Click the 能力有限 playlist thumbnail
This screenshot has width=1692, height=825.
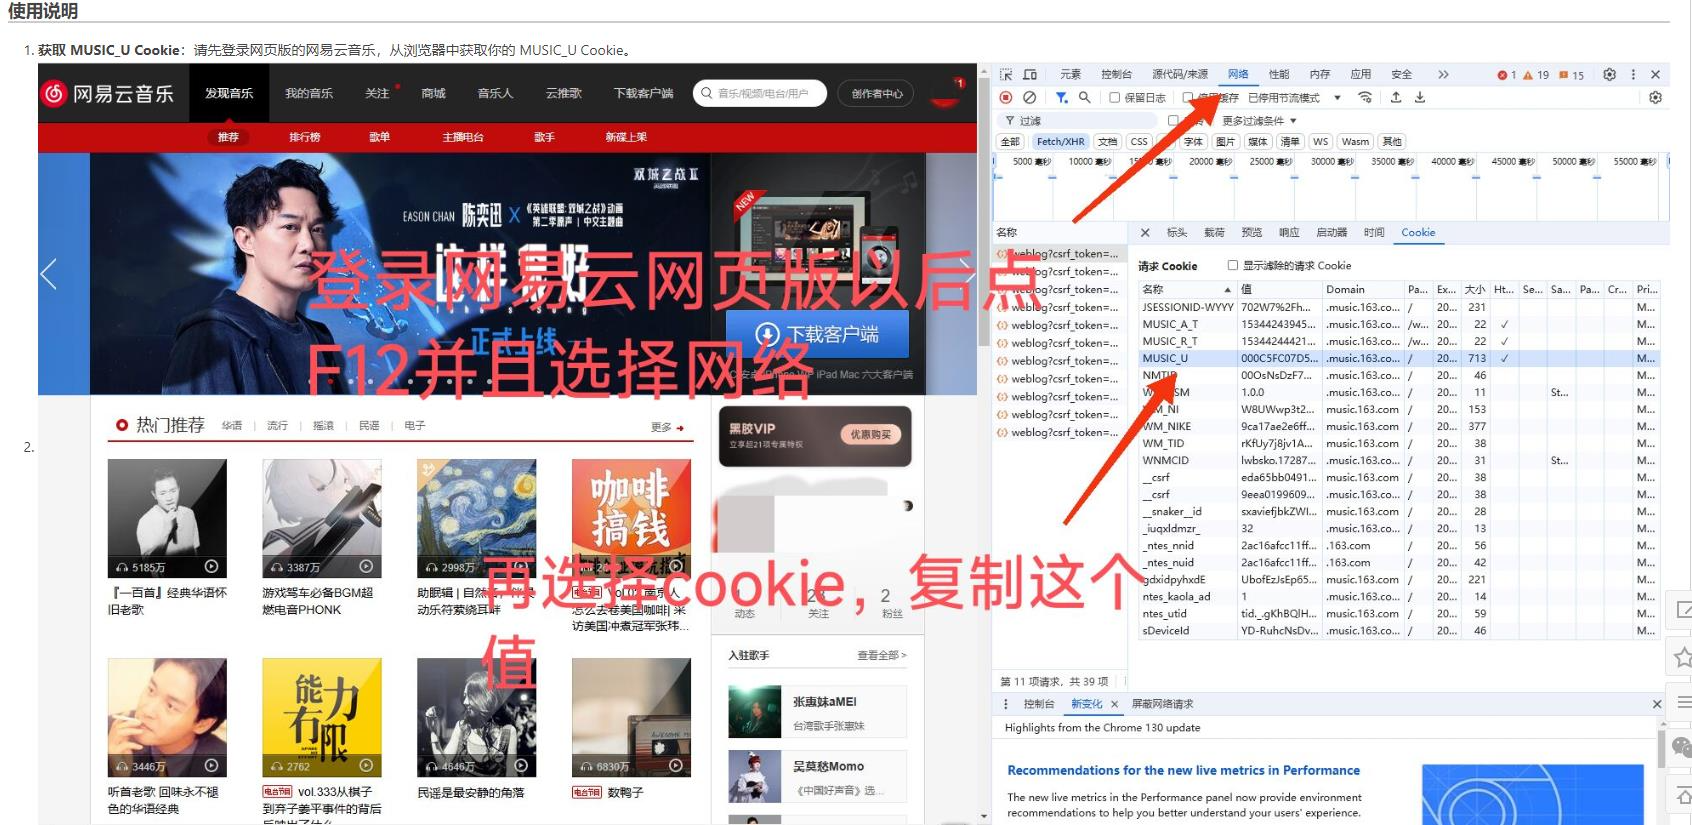click(322, 718)
